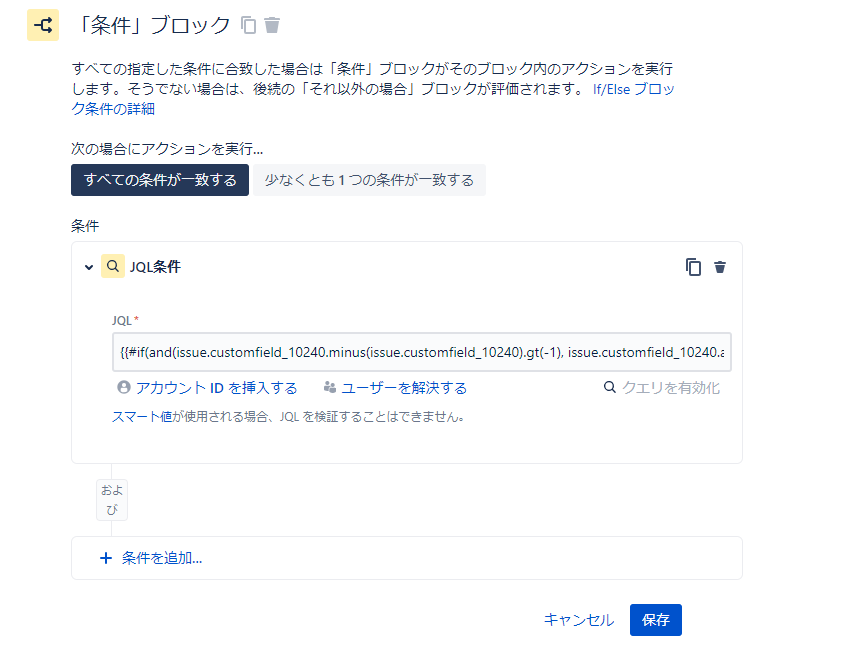Click inside the JQL input field
Image resolution: width=867 pixels, height=657 pixels.
tap(420, 352)
